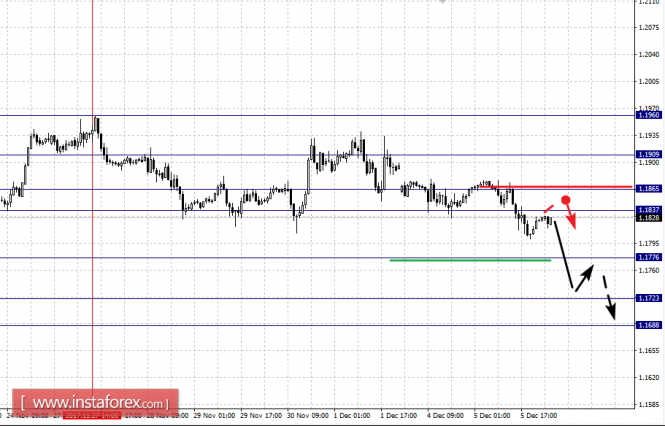The width and height of the screenshot is (665, 426).
Task: Click the gray triangle marker at chart top
Action: (443, 4)
